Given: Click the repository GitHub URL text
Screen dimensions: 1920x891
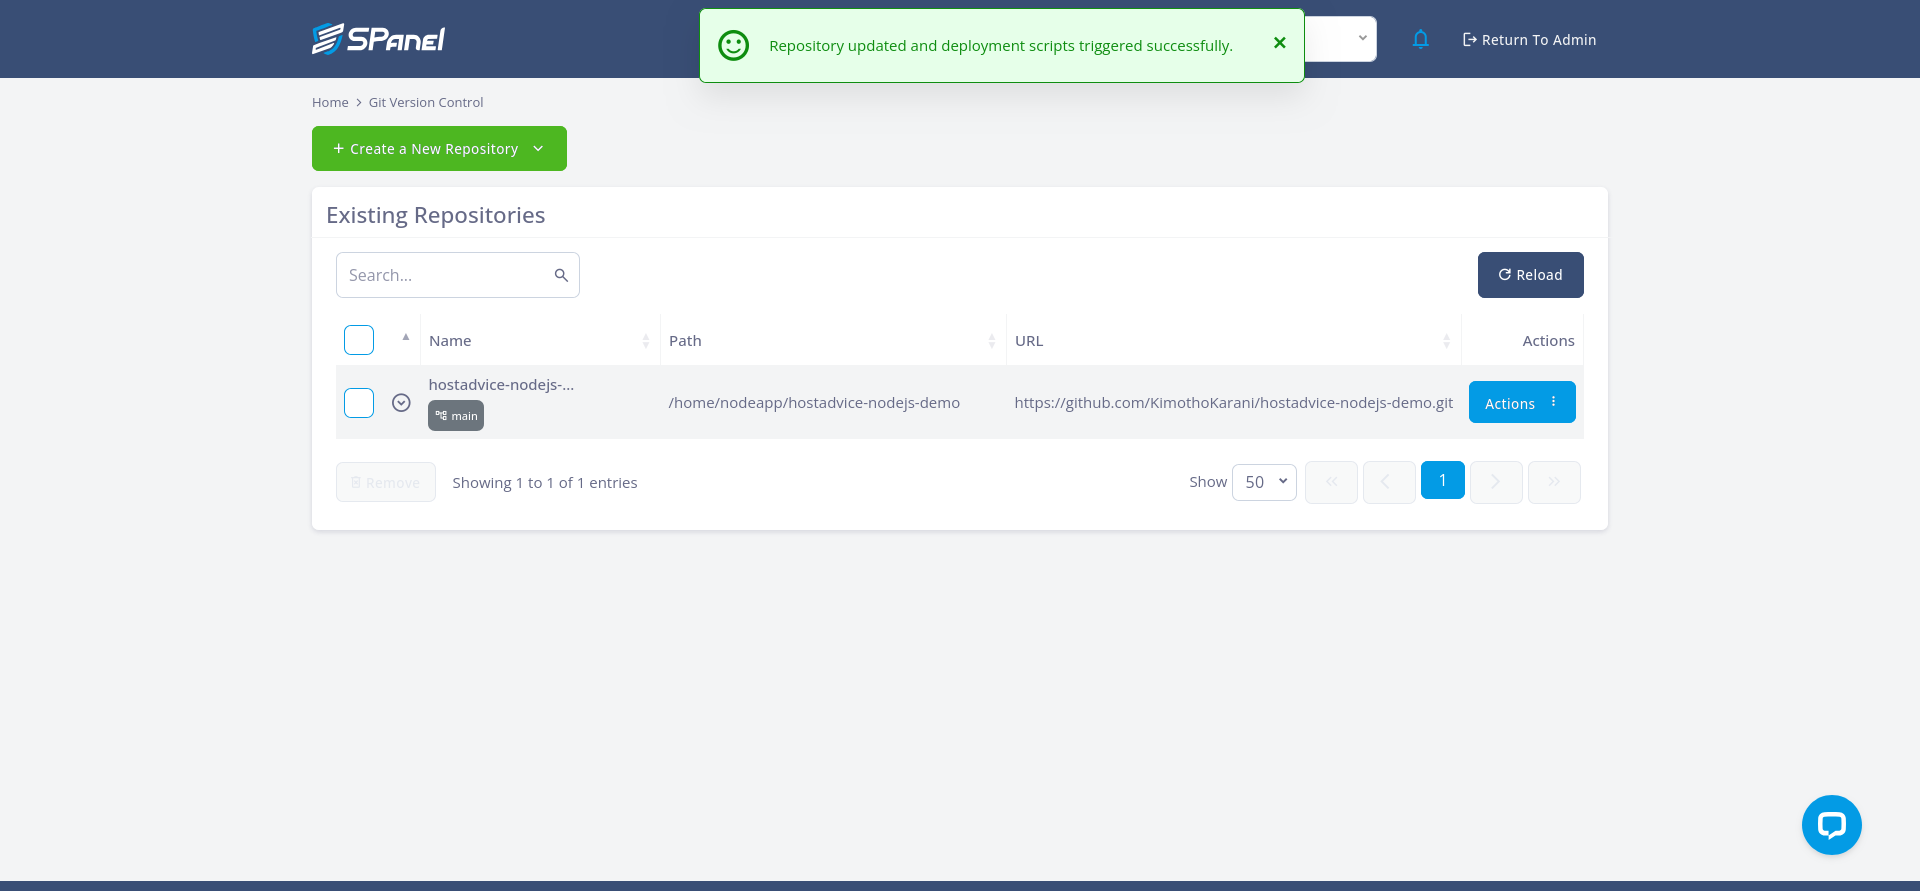Looking at the screenshot, I should coord(1233,402).
